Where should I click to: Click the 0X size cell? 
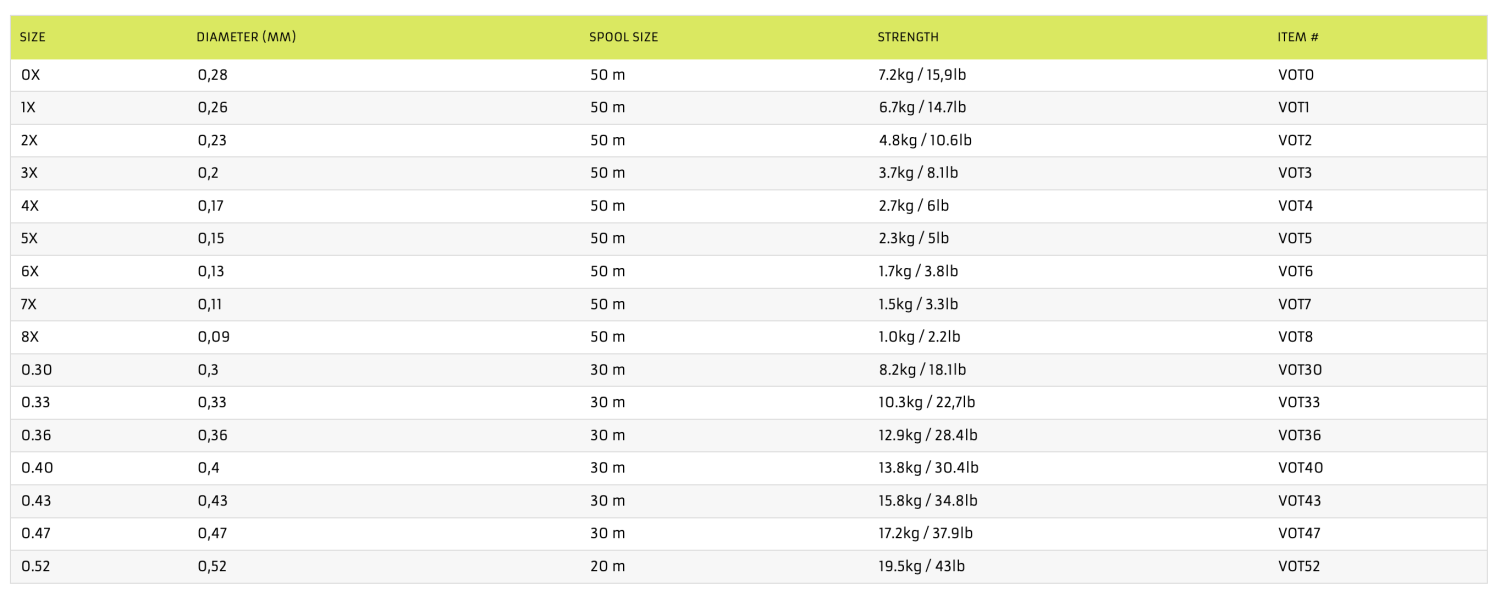click(31, 75)
